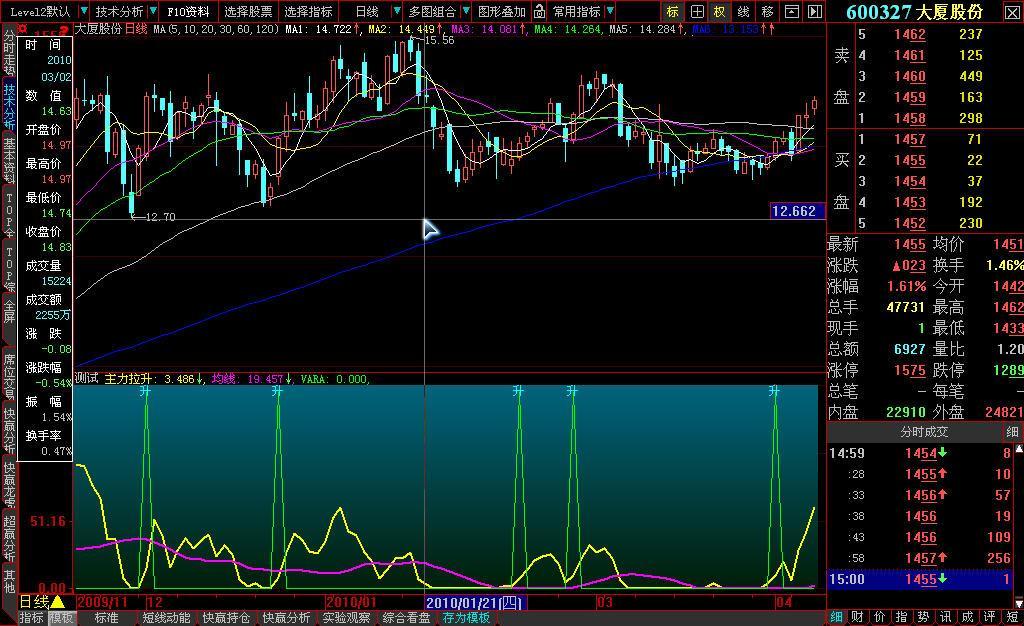This screenshot has width=1024, height=626.
Task: Click the 标 icon in top toolbar
Action: (673, 12)
